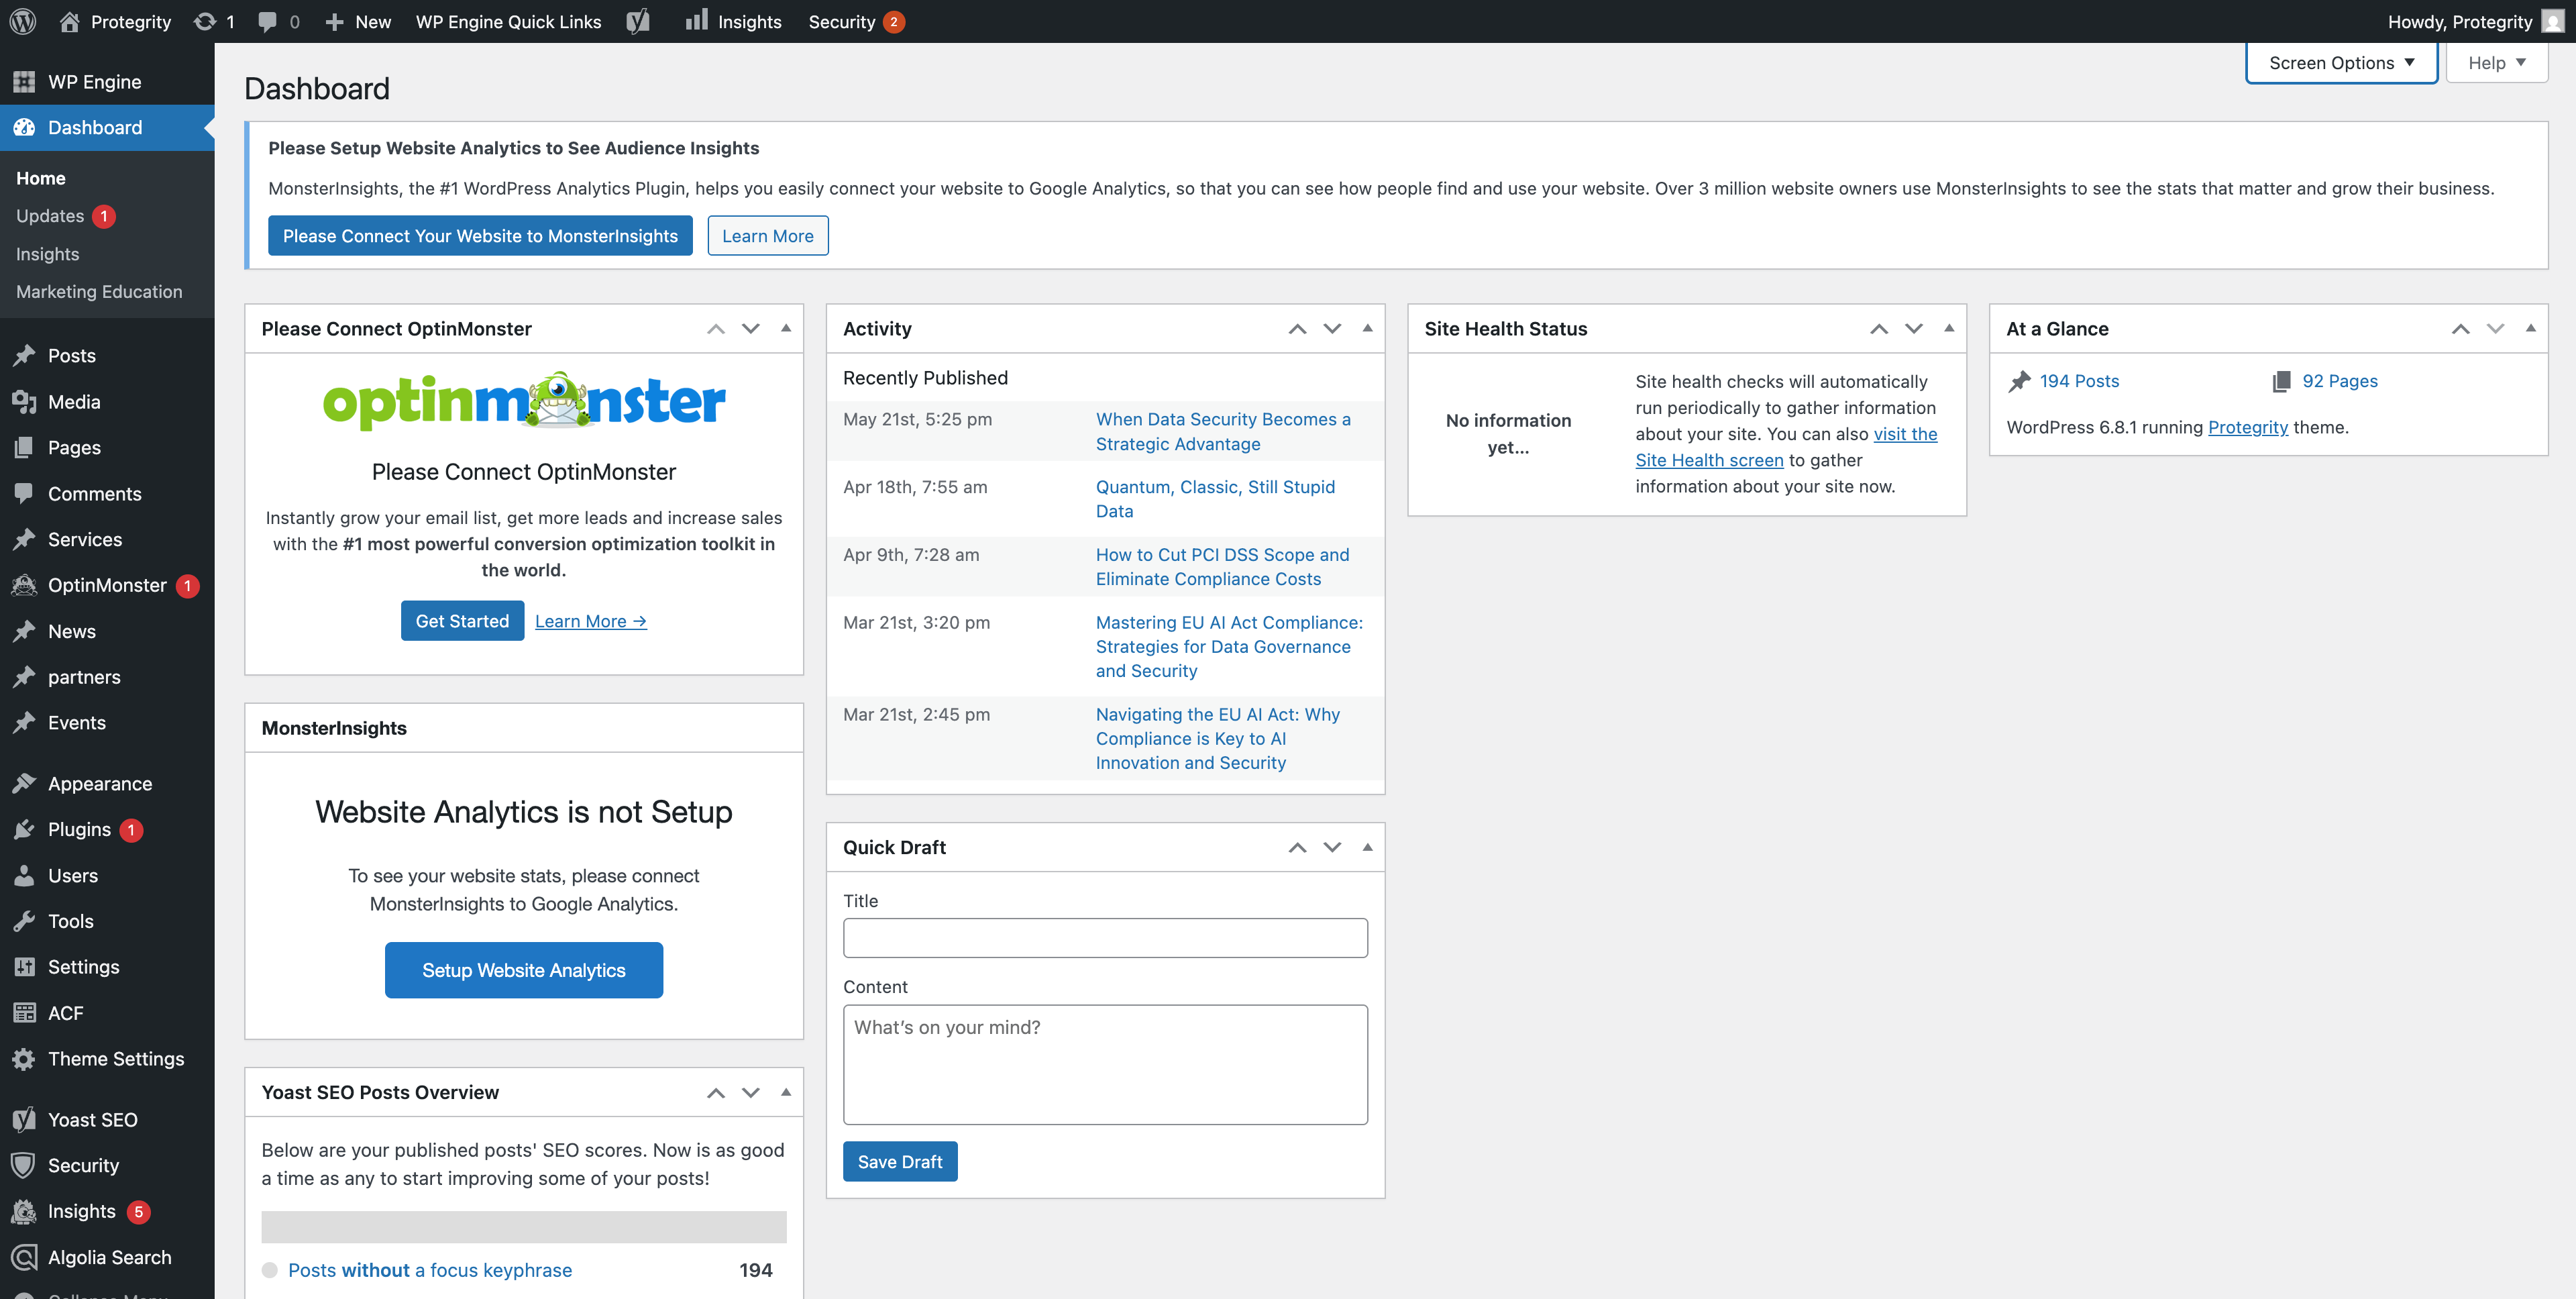This screenshot has height=1299, width=2576.
Task: Open the Yoast icon in the top admin bar
Action: pos(638,21)
